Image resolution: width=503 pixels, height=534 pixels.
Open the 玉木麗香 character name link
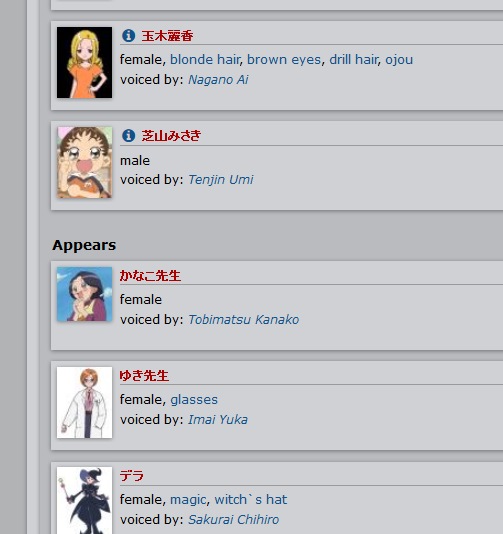167,36
